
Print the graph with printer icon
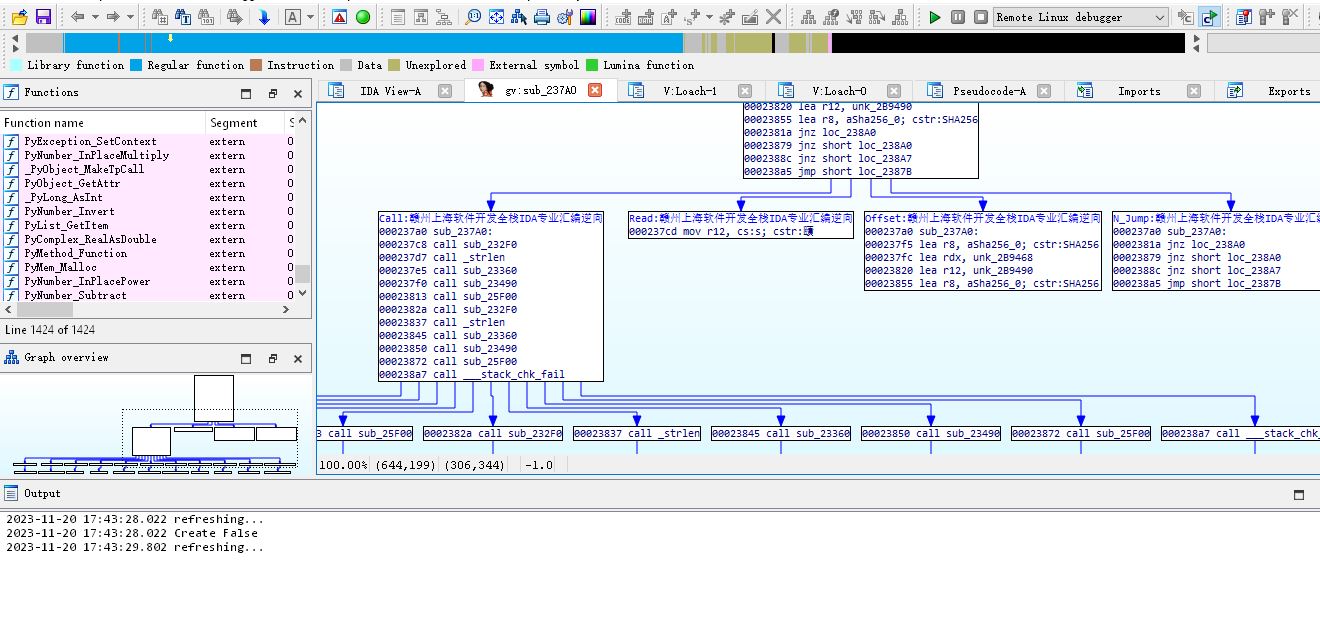click(x=542, y=17)
